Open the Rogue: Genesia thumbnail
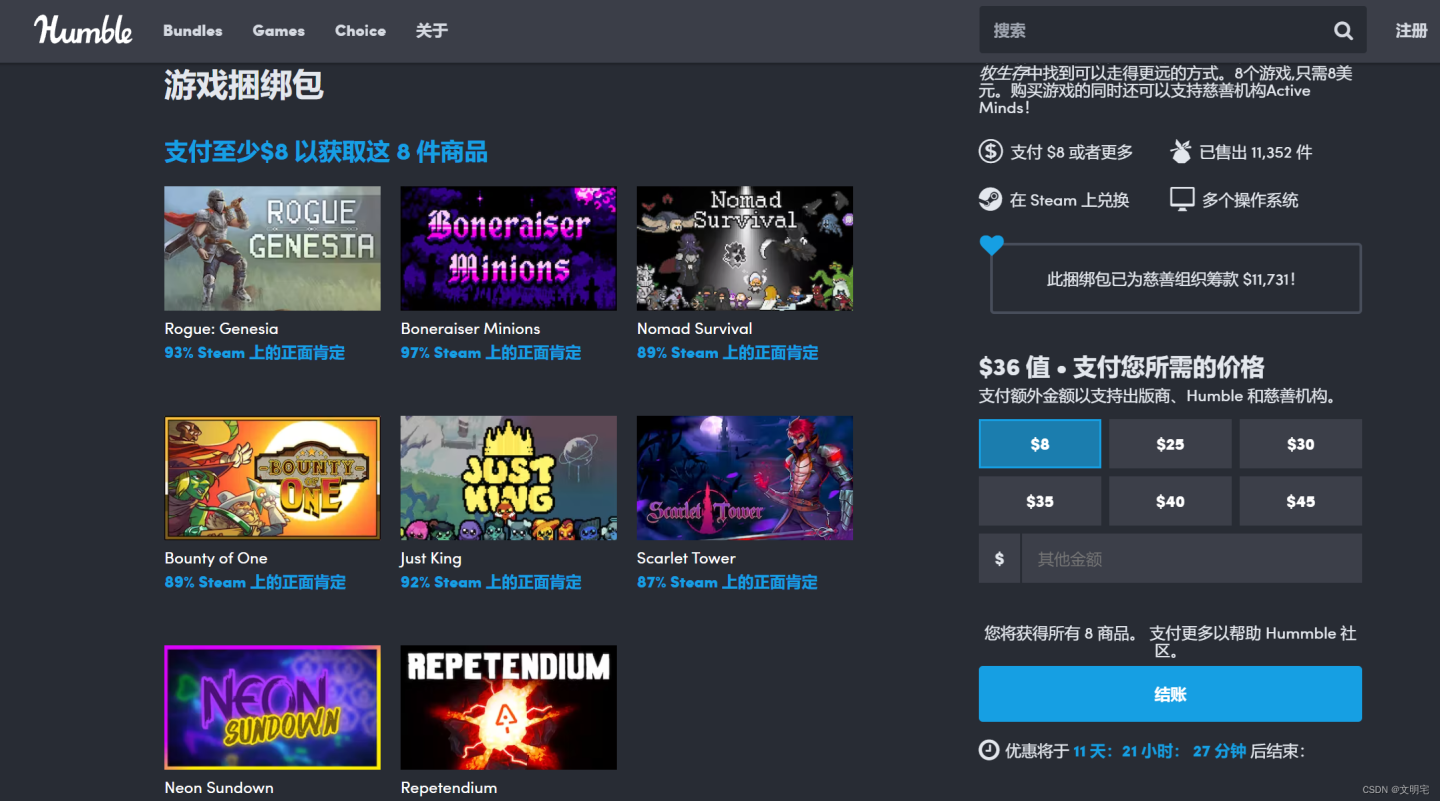Viewport: 1440px width, 801px height. pos(272,248)
